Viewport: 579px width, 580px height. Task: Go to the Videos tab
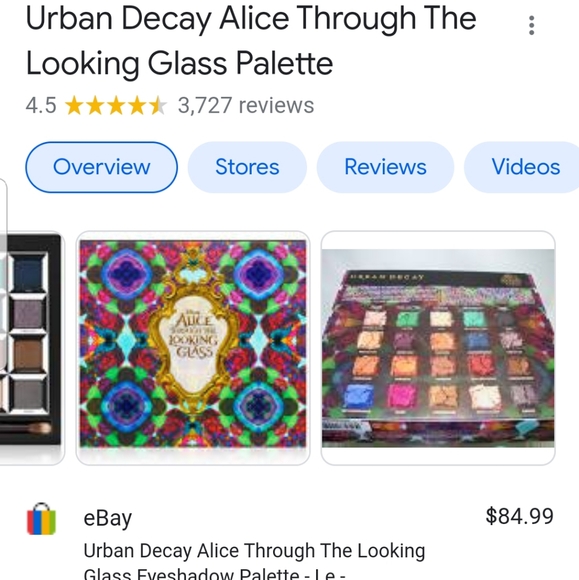tap(522, 167)
